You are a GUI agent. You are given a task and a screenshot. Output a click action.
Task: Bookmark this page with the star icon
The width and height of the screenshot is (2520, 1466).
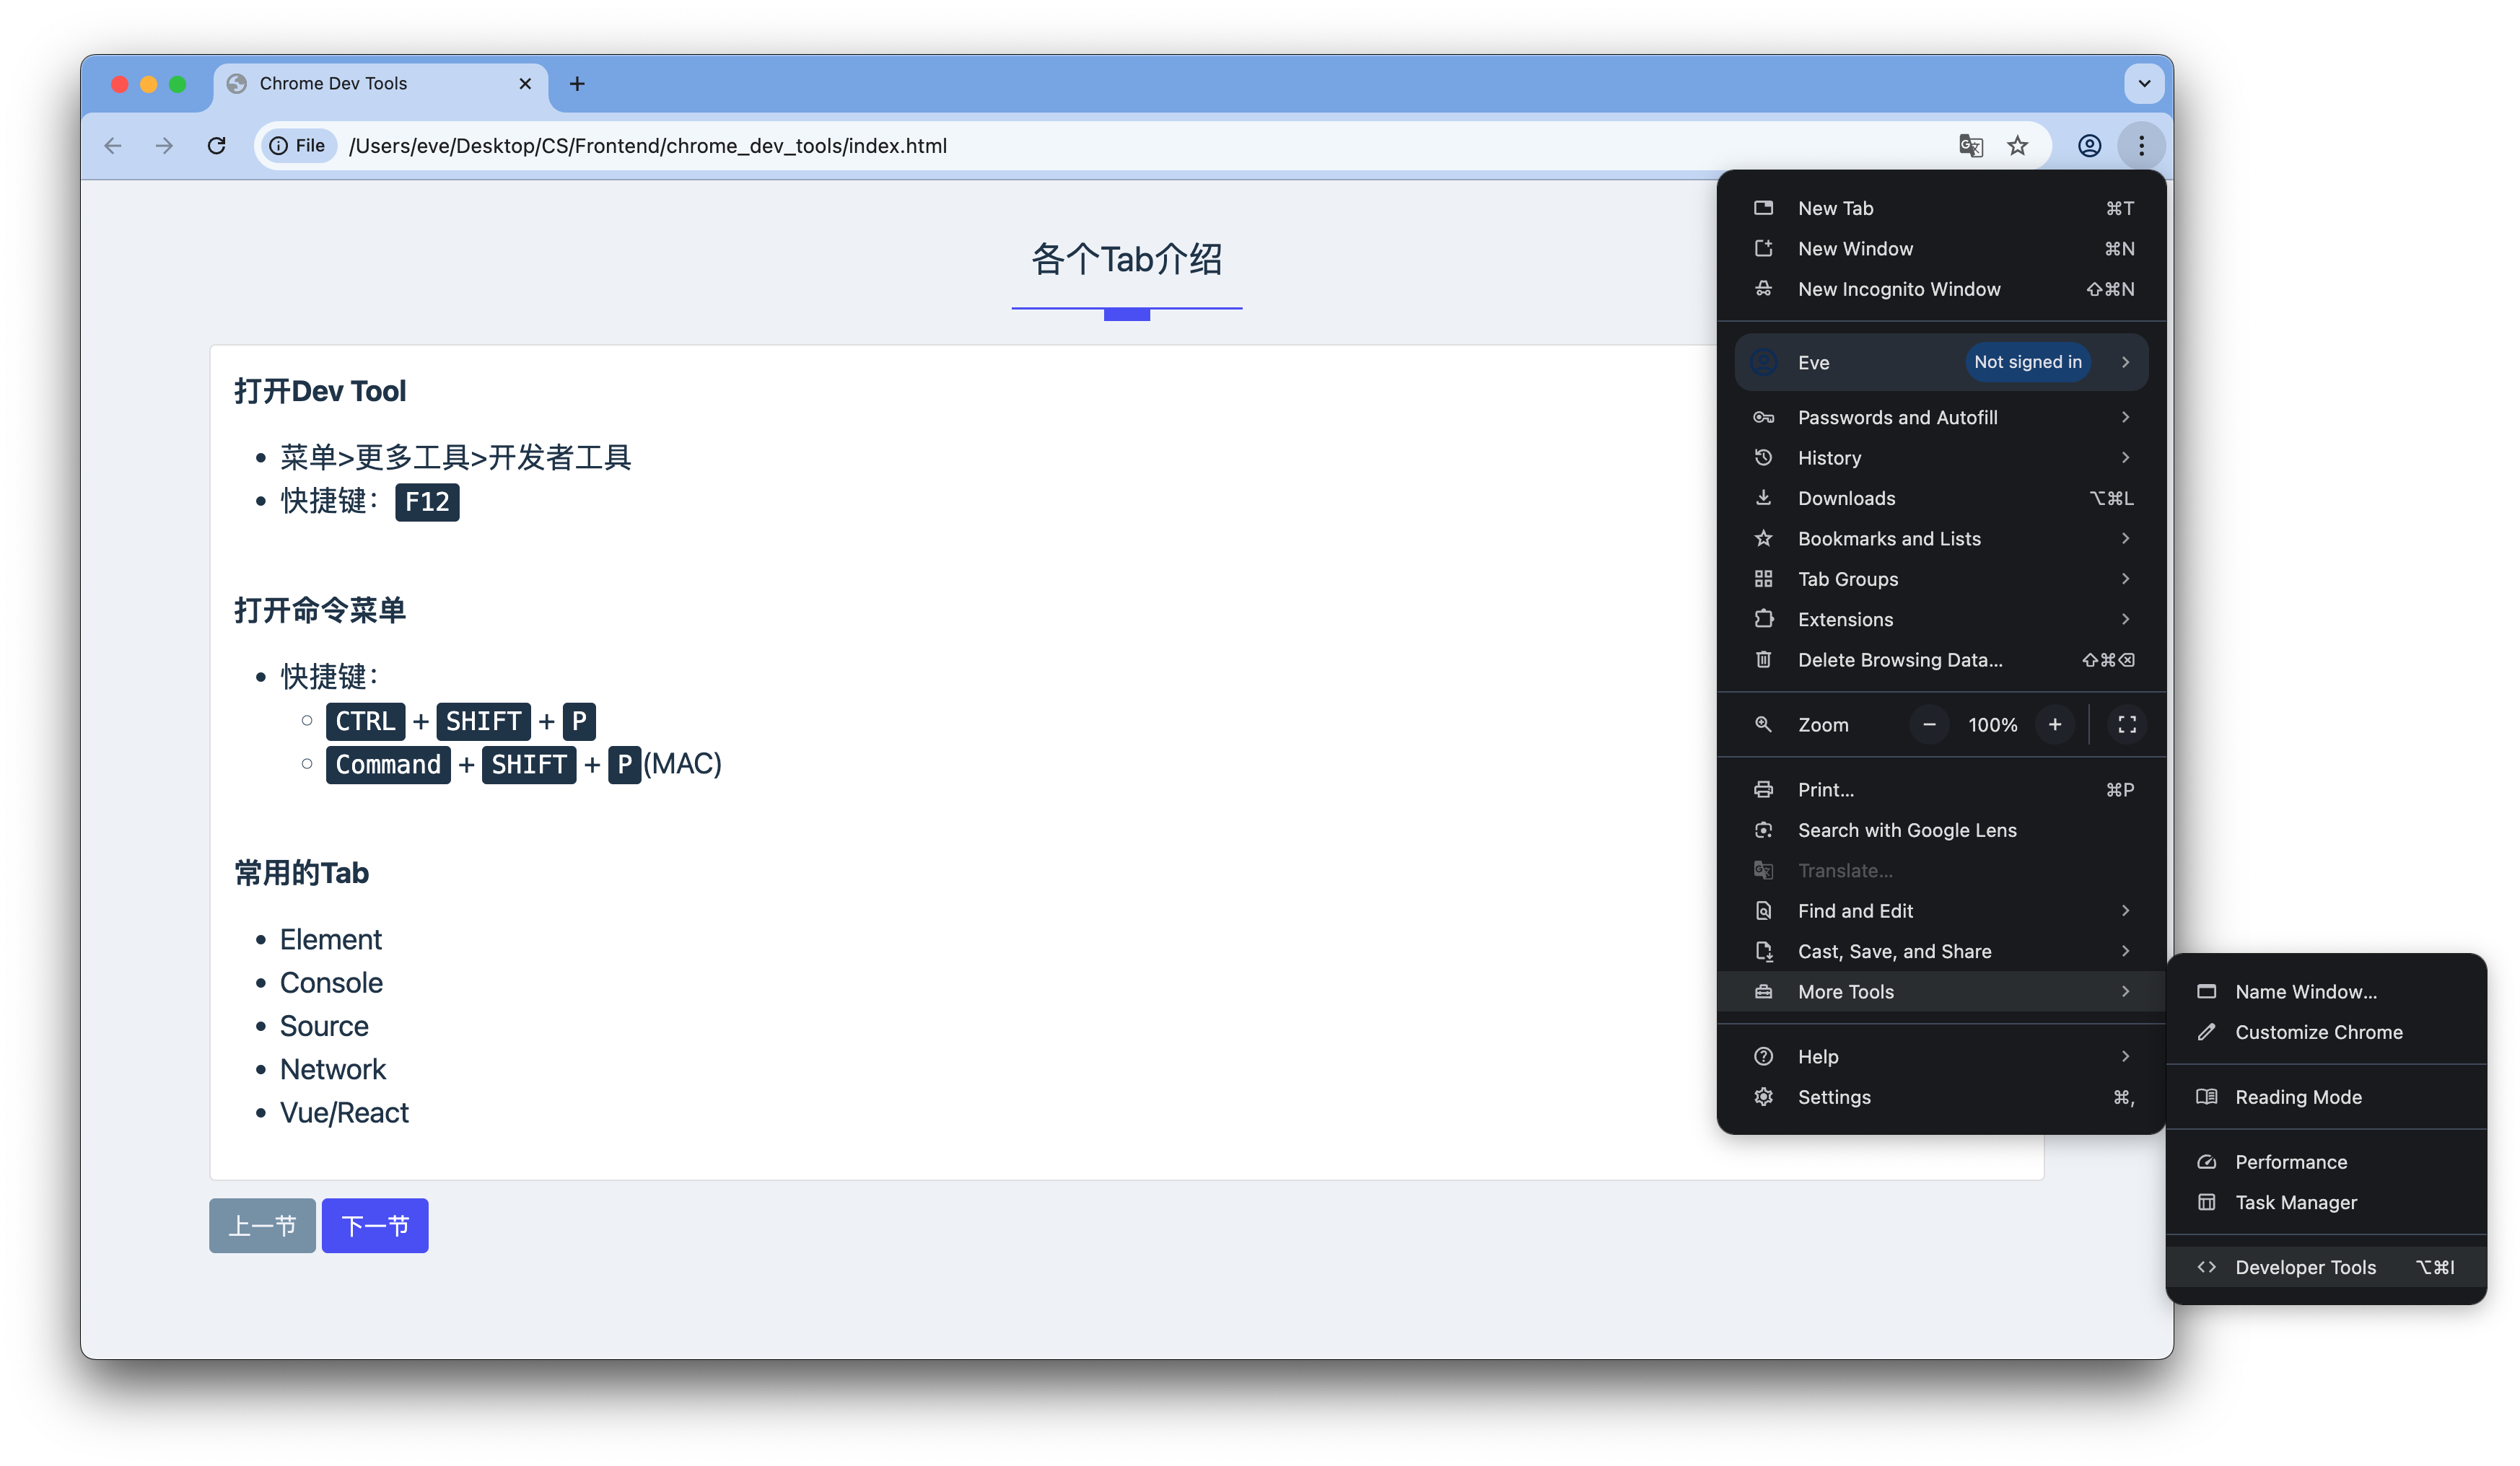pyautogui.click(x=2017, y=145)
